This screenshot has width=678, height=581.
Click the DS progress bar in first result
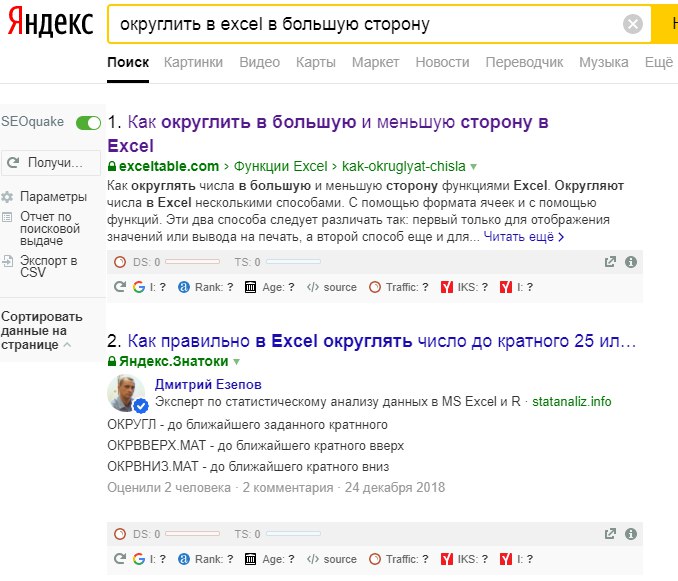click(192, 262)
